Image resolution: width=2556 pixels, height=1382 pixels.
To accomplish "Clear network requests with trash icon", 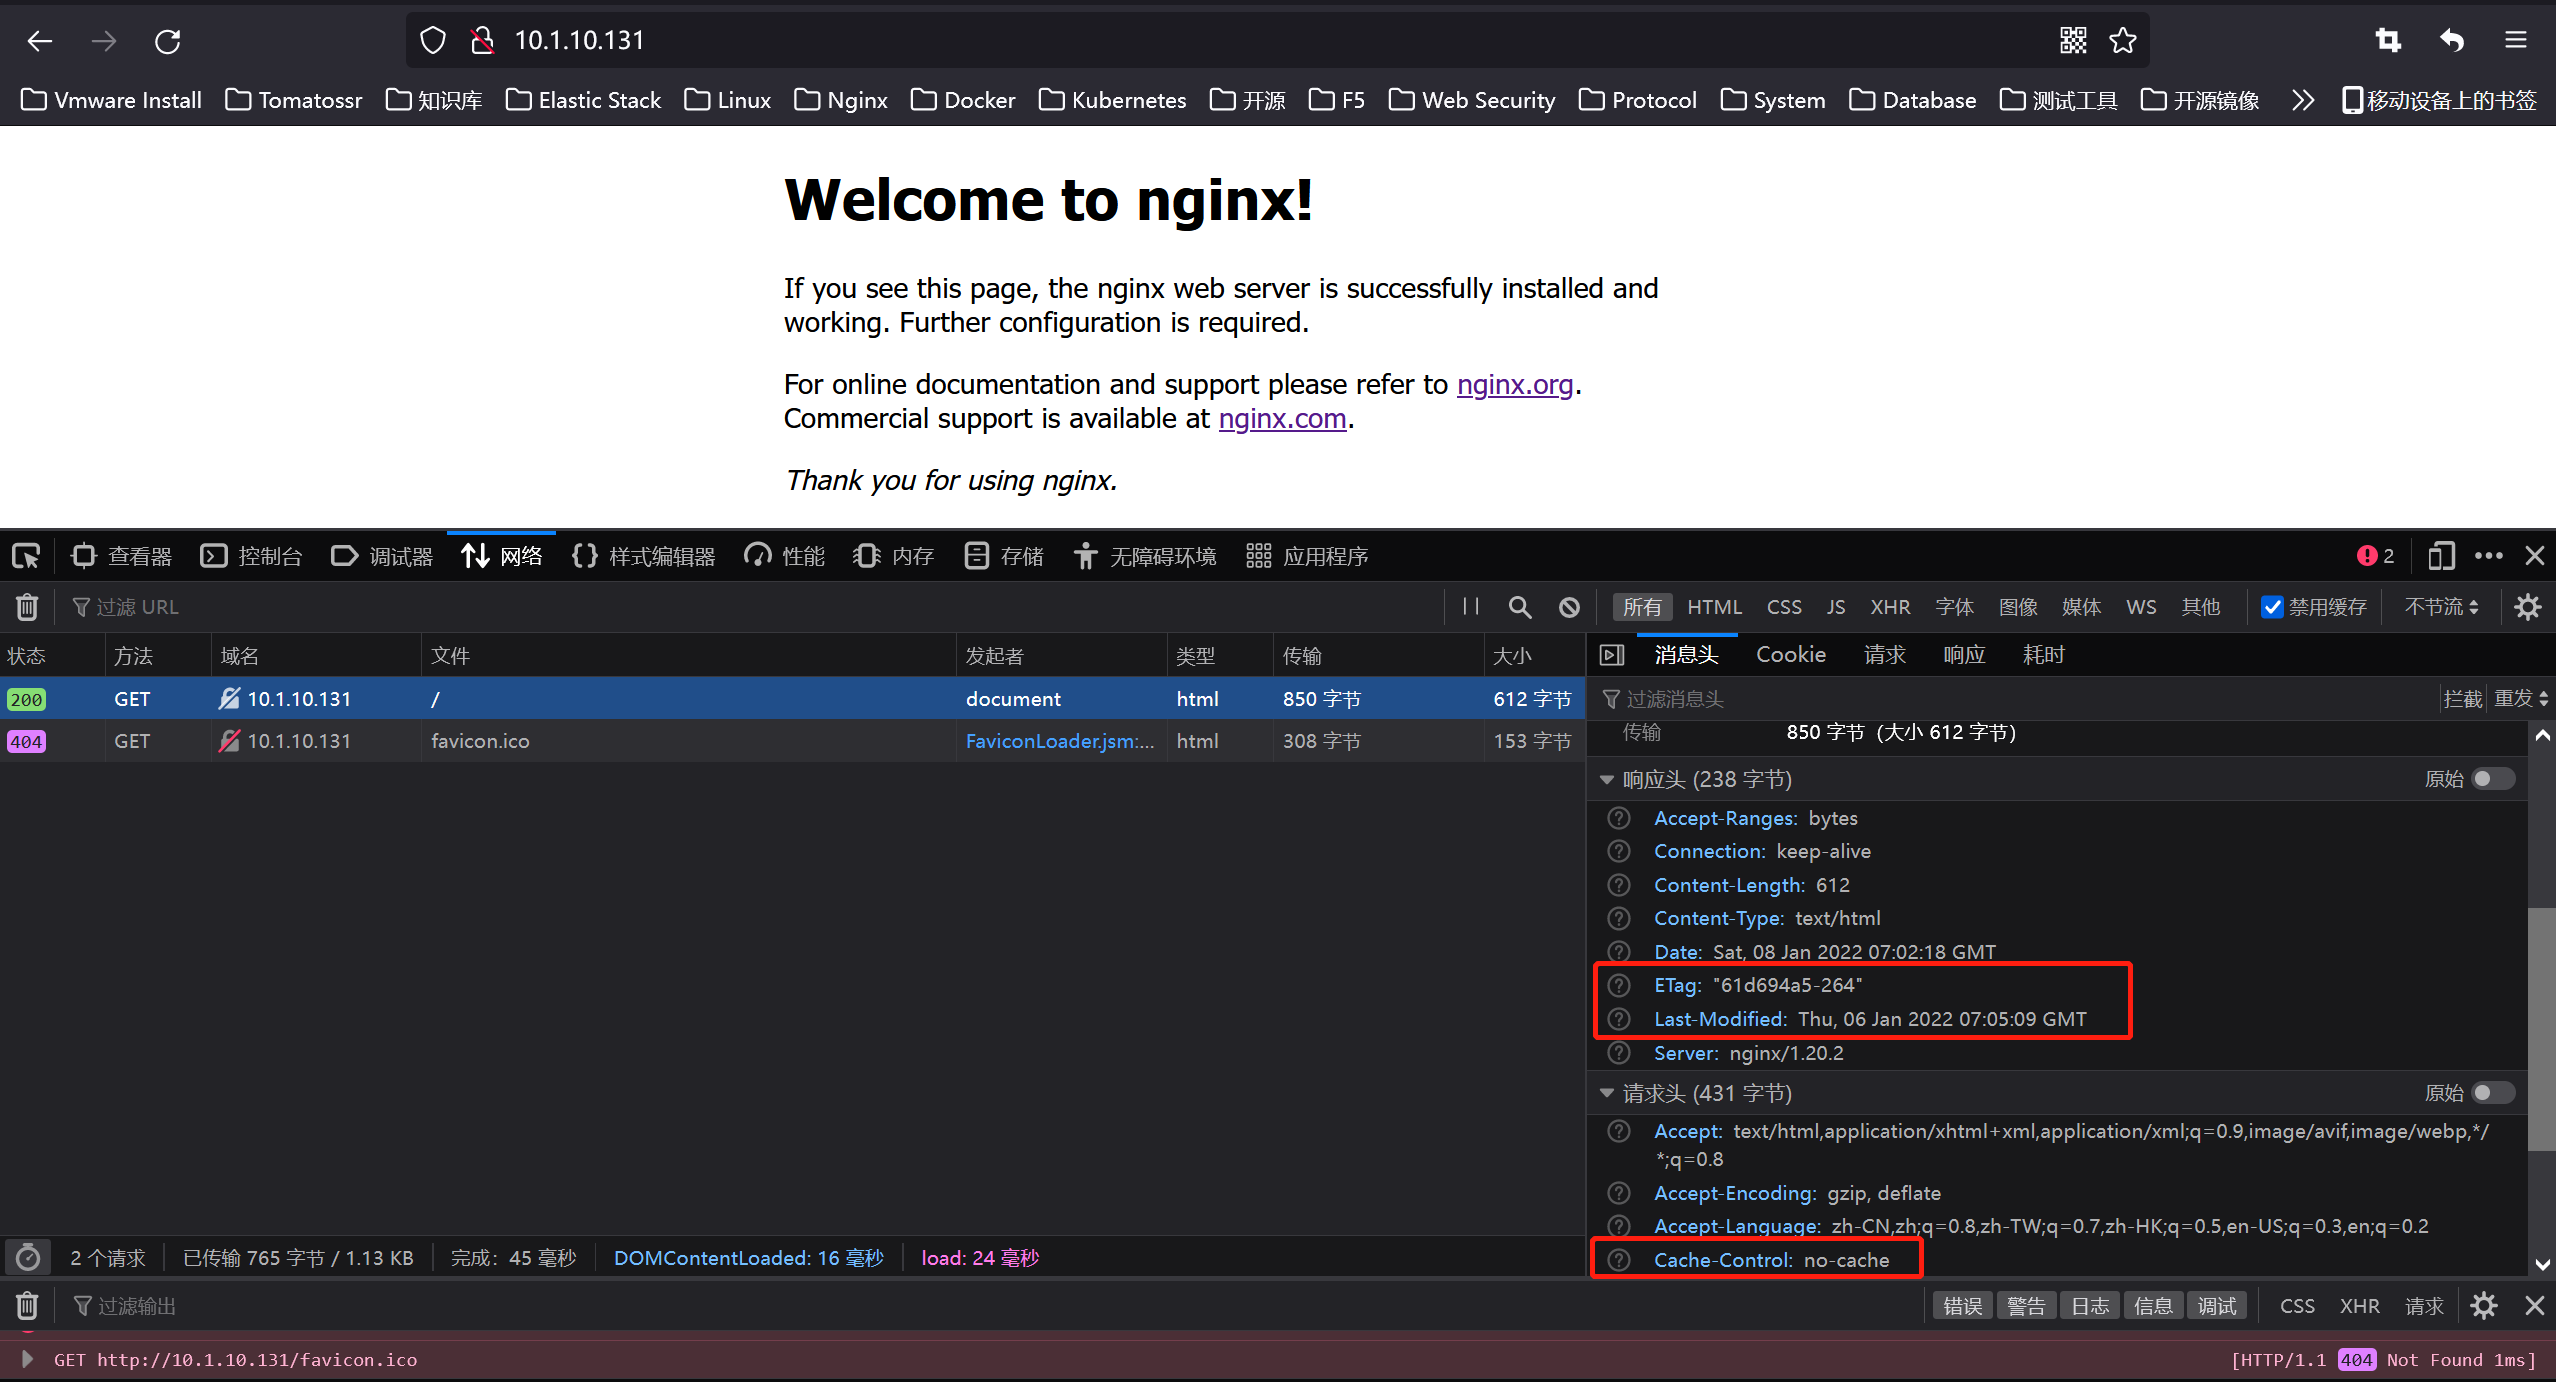I will click(27, 607).
